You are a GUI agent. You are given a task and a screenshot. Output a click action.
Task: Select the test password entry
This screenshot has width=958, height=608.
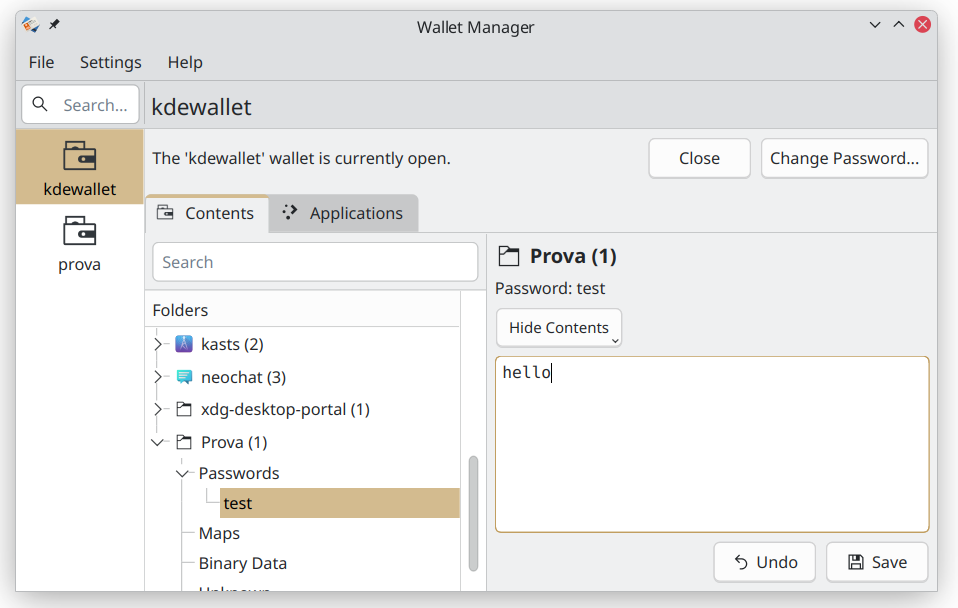[x=340, y=503]
